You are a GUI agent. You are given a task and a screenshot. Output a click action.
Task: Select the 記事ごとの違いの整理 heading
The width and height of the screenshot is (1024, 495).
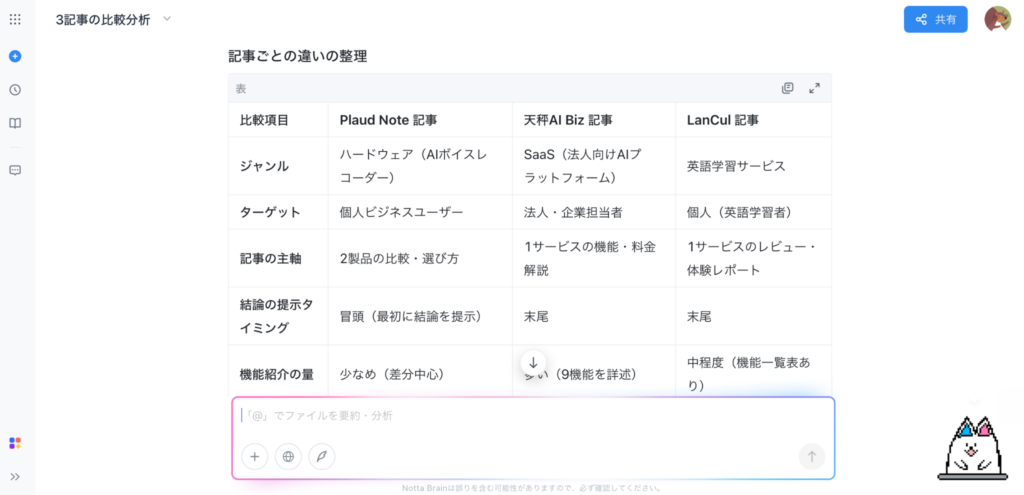click(297, 57)
